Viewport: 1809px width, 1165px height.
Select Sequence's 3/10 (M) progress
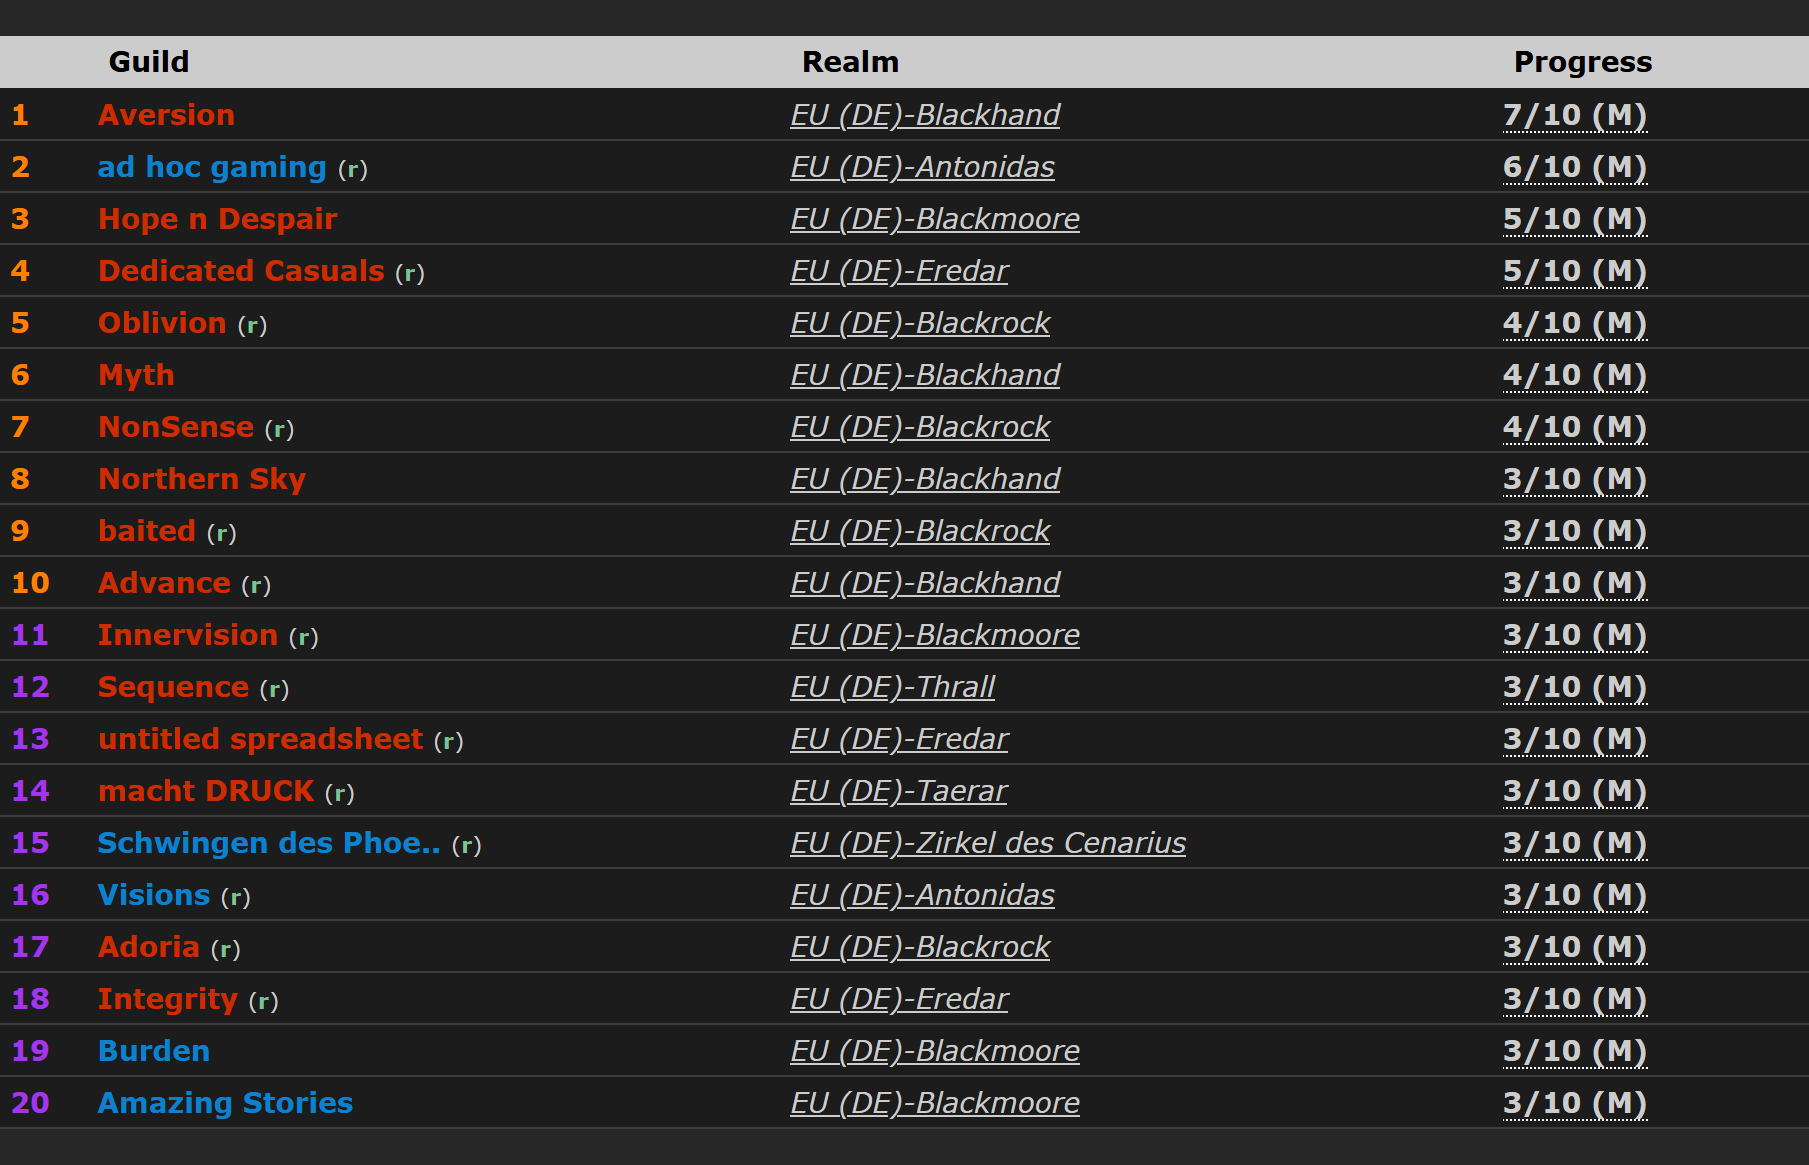coord(1575,687)
